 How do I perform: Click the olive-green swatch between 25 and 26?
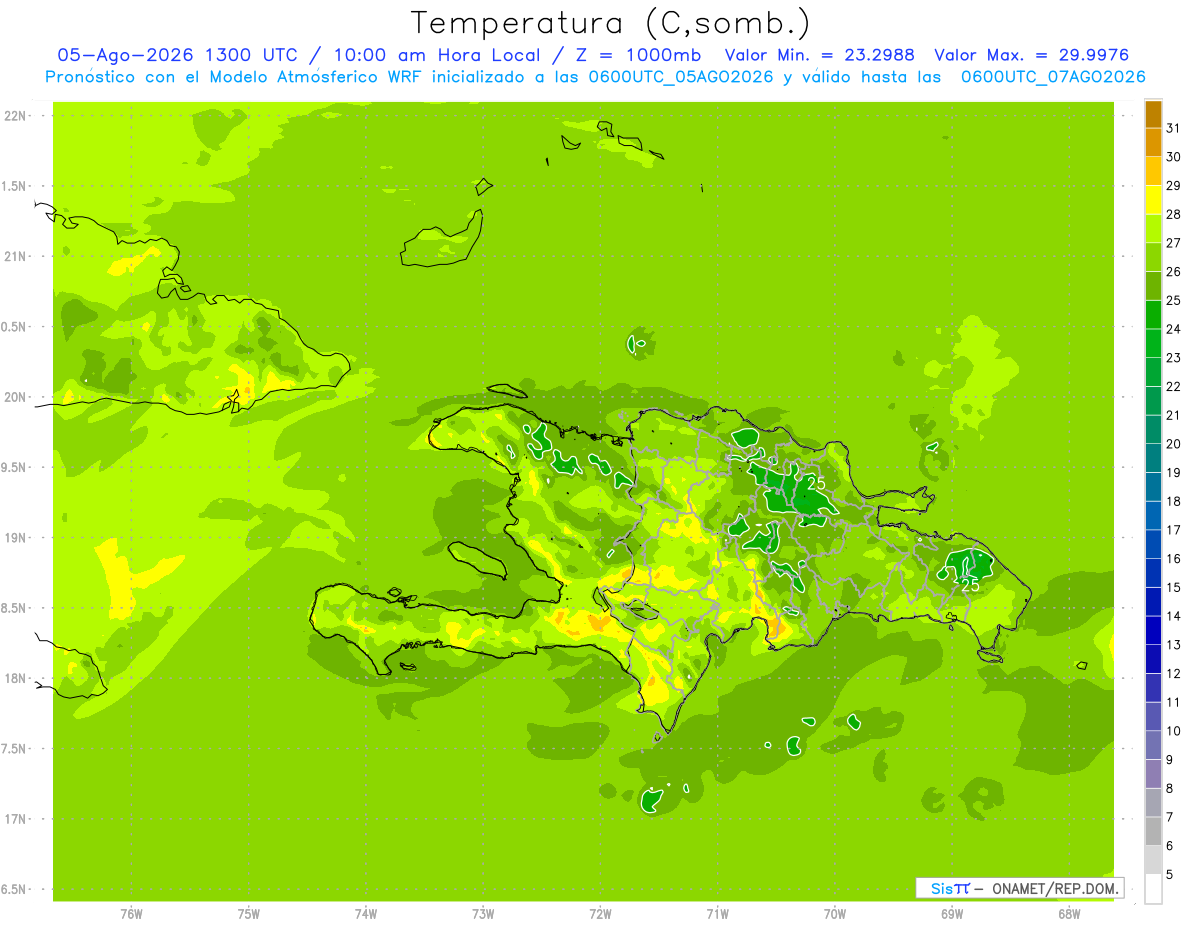(1153, 286)
